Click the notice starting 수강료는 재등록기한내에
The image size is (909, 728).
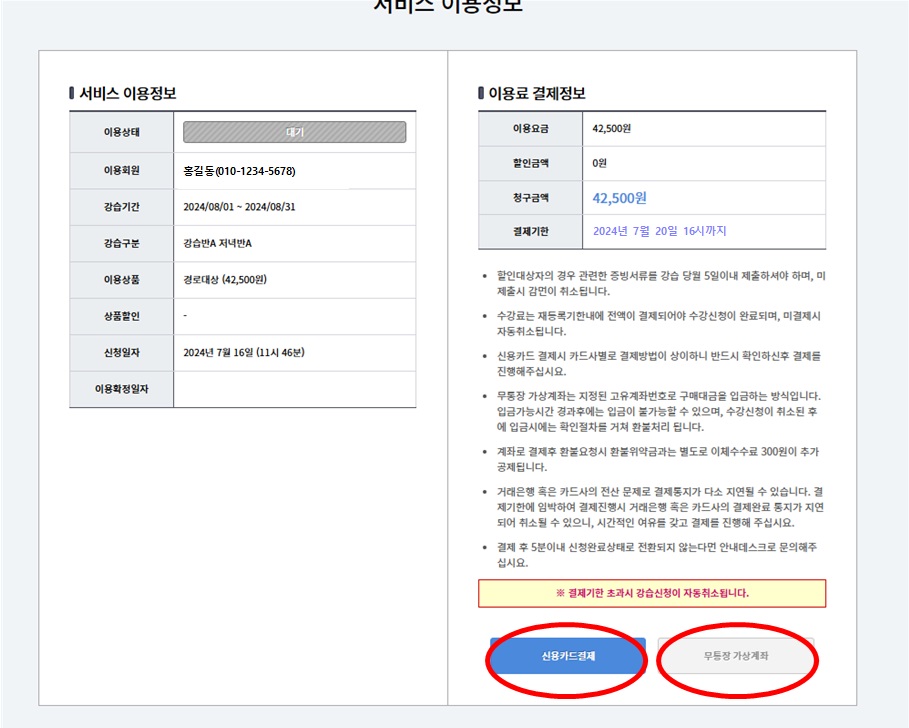659,323
